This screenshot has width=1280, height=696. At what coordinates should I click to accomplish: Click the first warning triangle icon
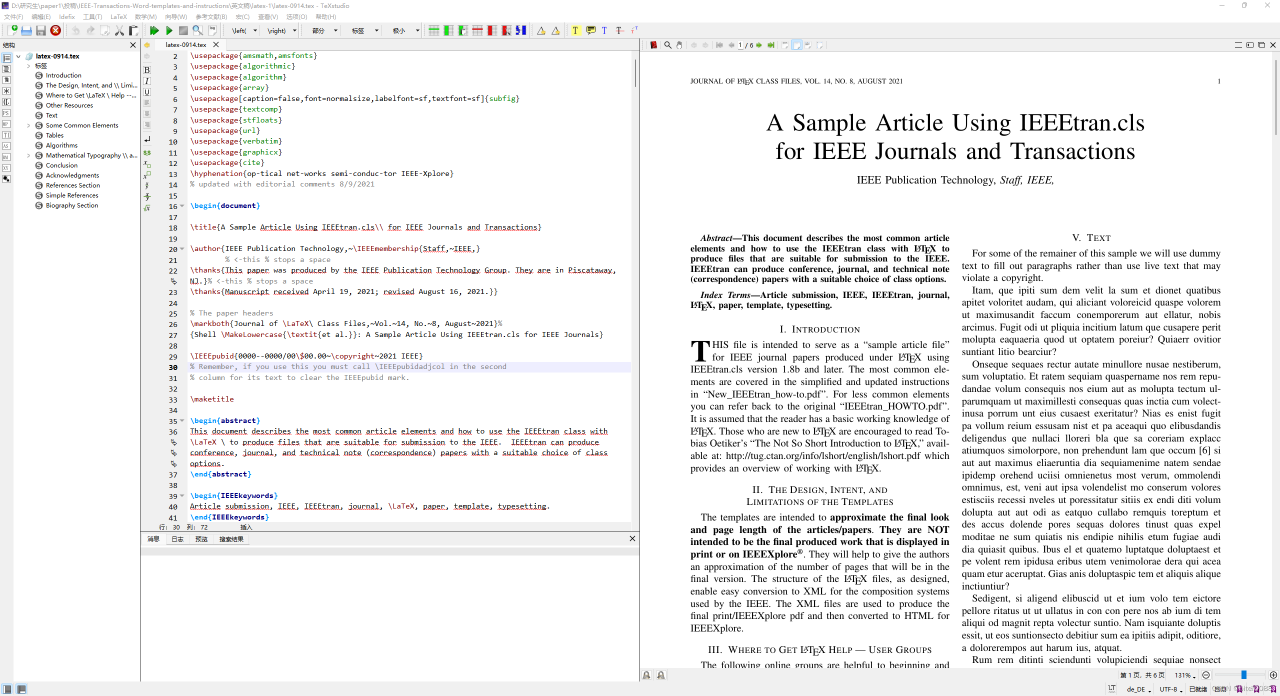click(541, 31)
